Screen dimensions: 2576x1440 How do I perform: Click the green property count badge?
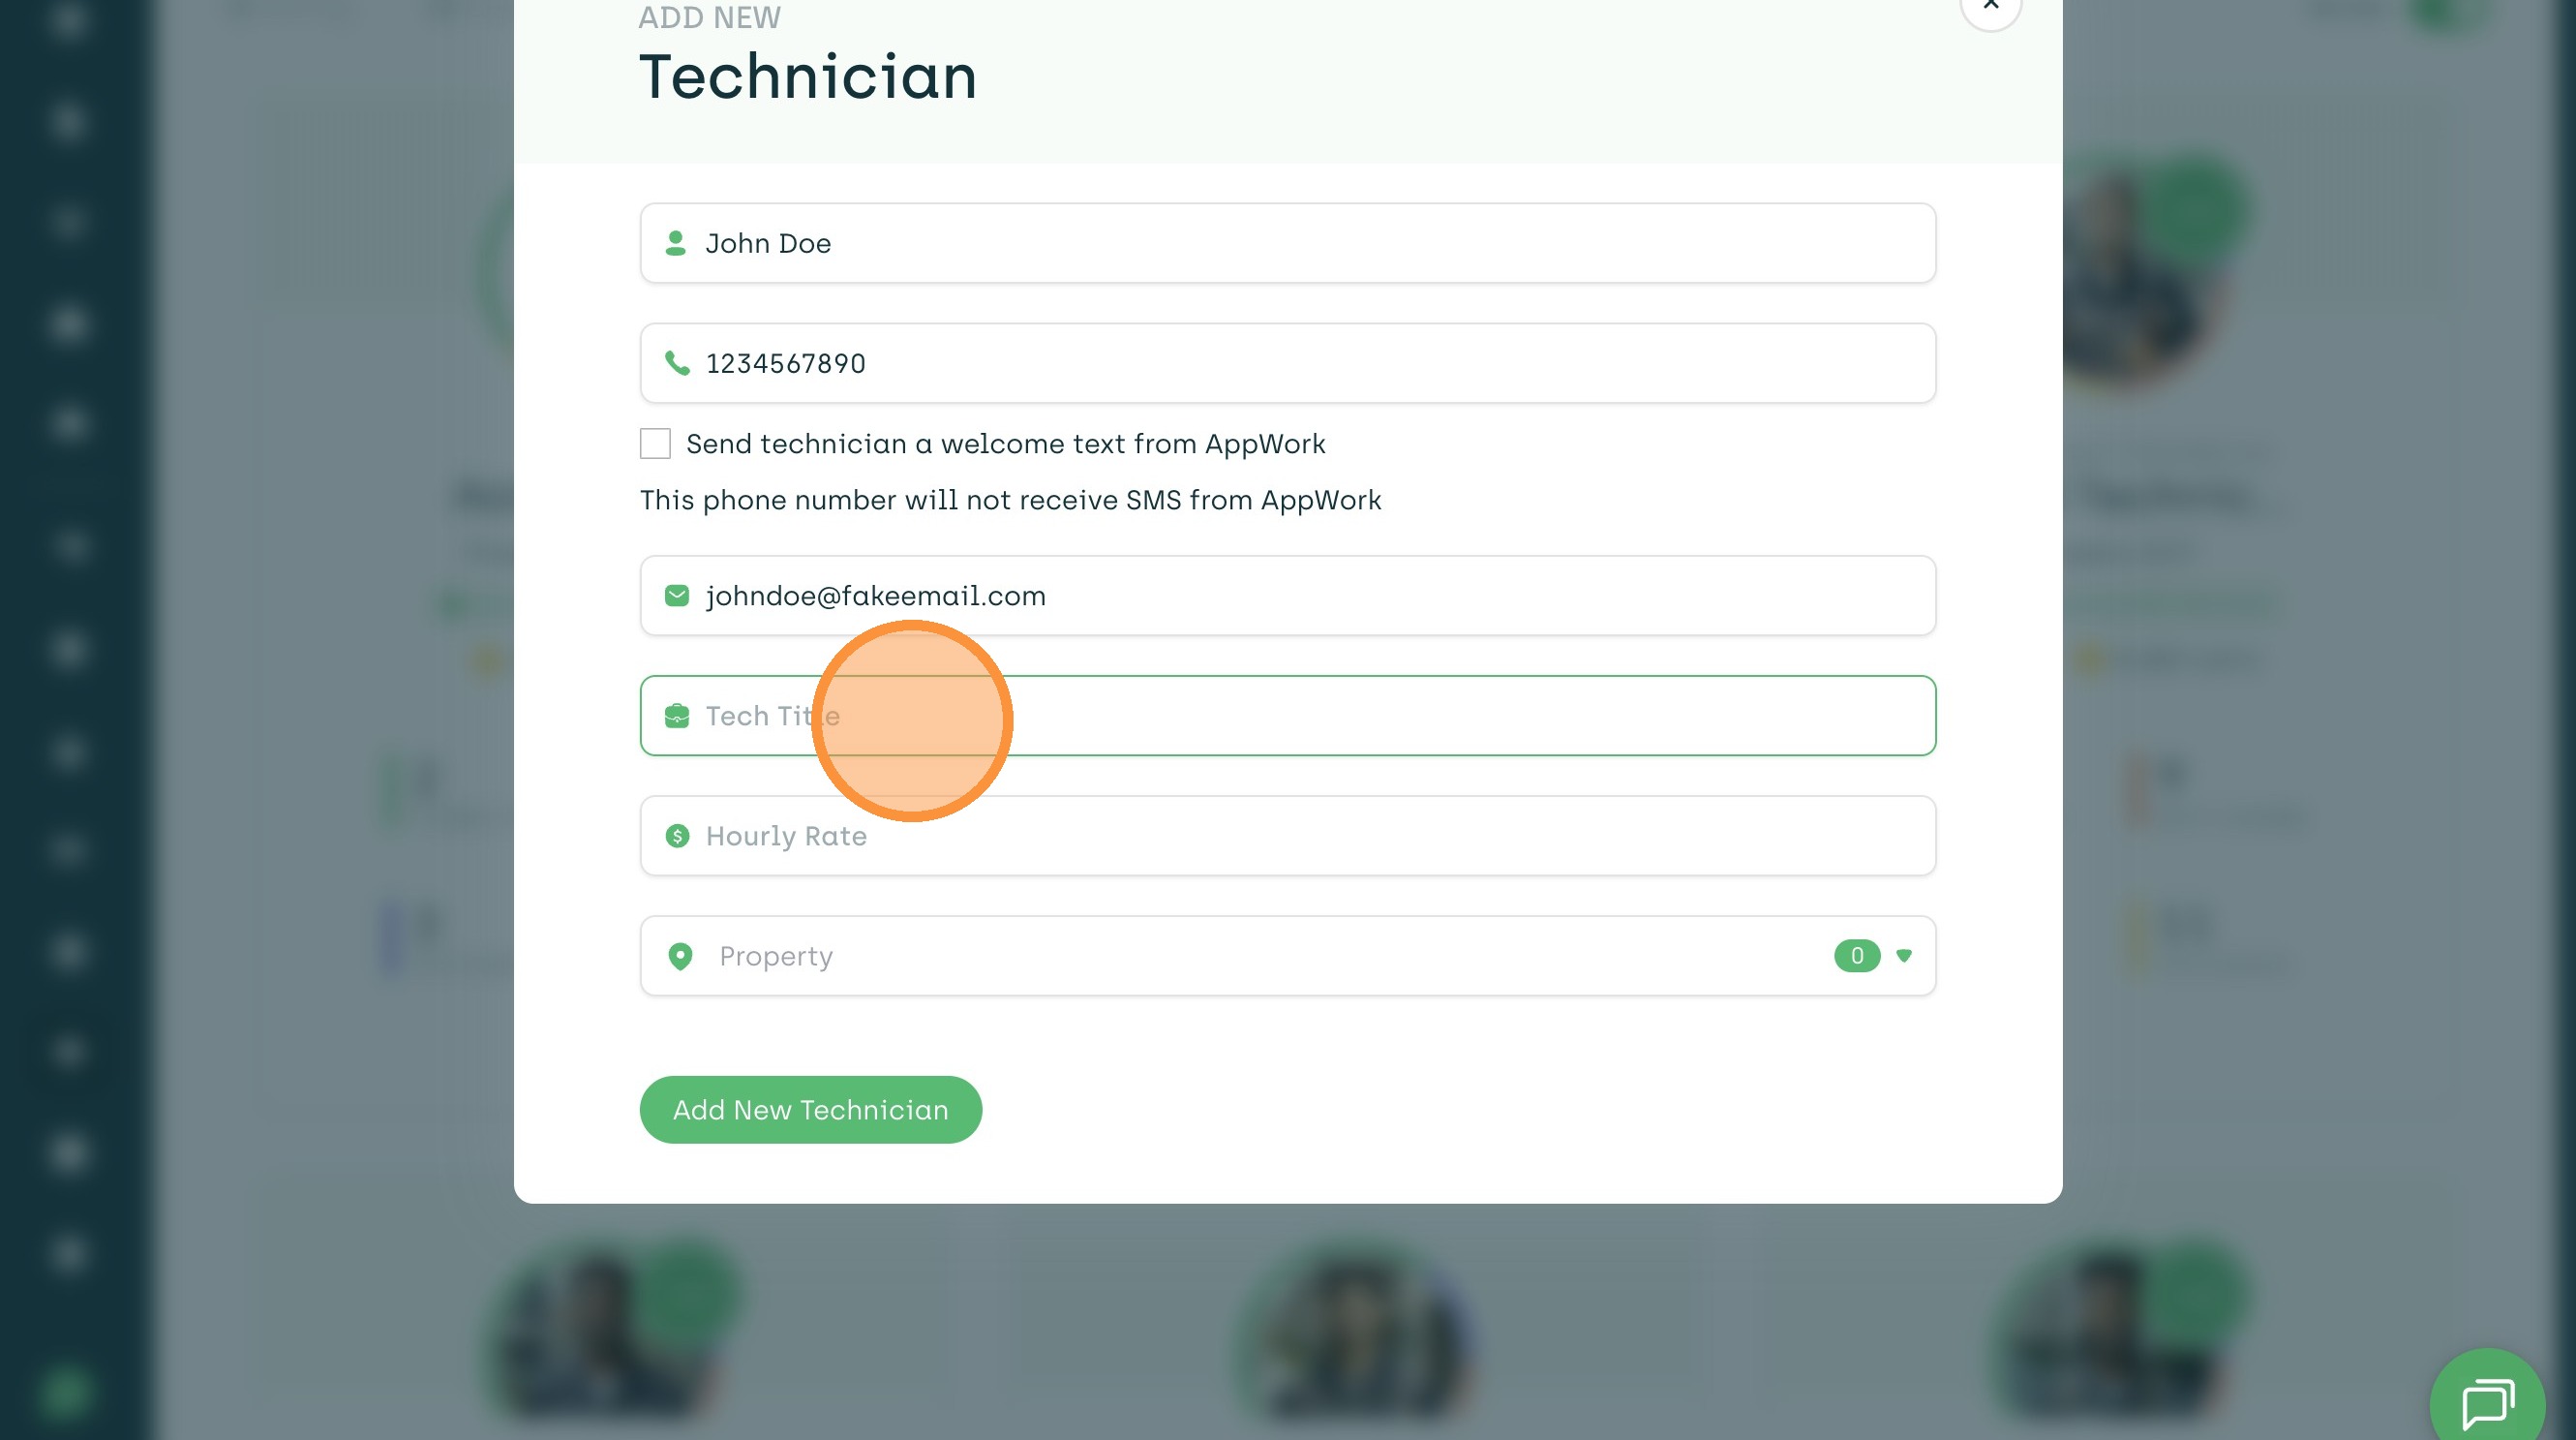(1856, 956)
